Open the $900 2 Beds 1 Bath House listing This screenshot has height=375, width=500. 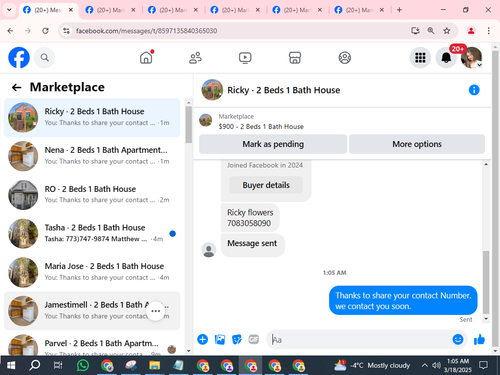click(x=261, y=126)
